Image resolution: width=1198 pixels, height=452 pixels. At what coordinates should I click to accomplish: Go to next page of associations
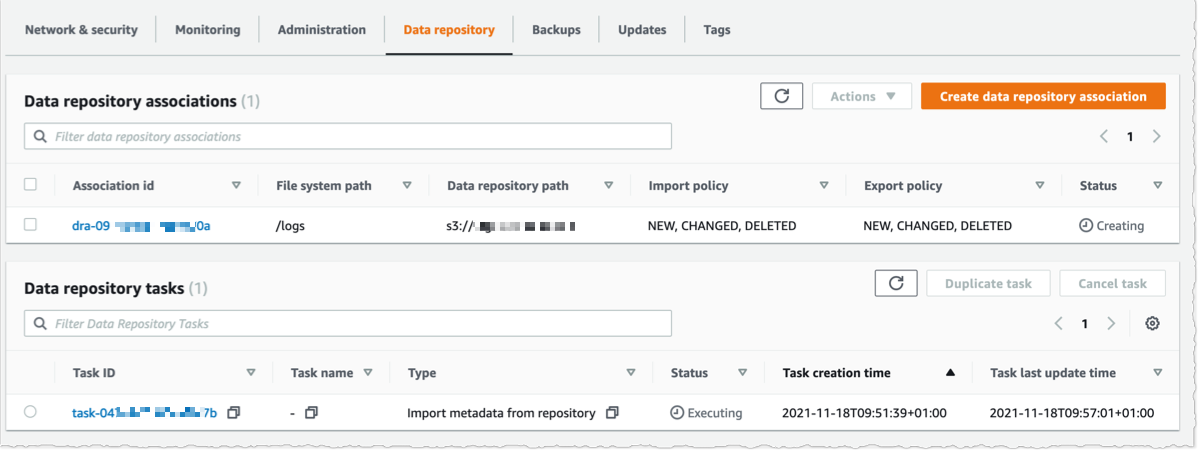click(x=1156, y=136)
